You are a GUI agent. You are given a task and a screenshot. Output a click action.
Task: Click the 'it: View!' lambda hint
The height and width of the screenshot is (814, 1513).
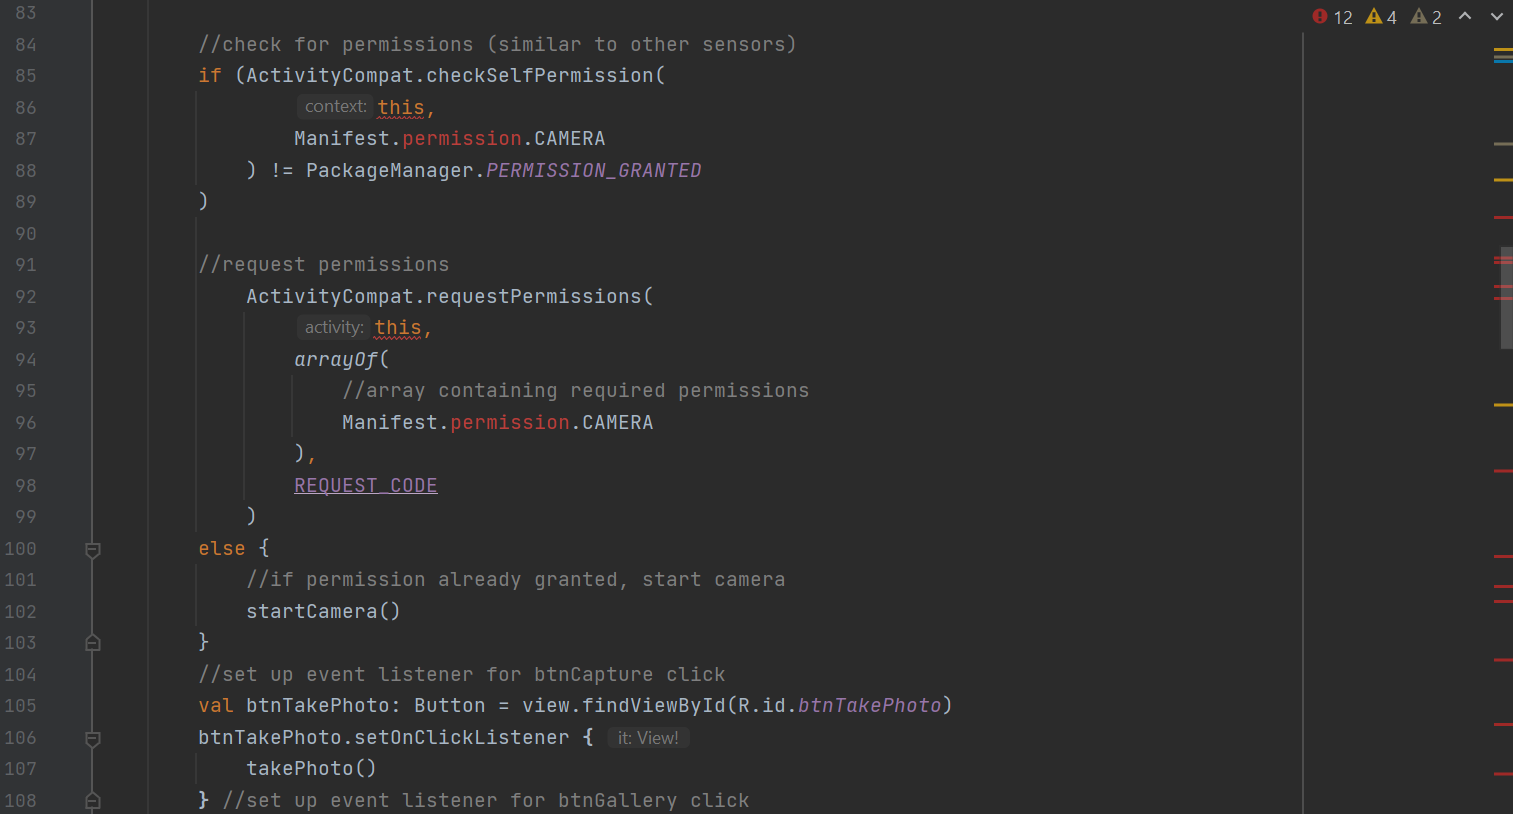click(x=648, y=738)
